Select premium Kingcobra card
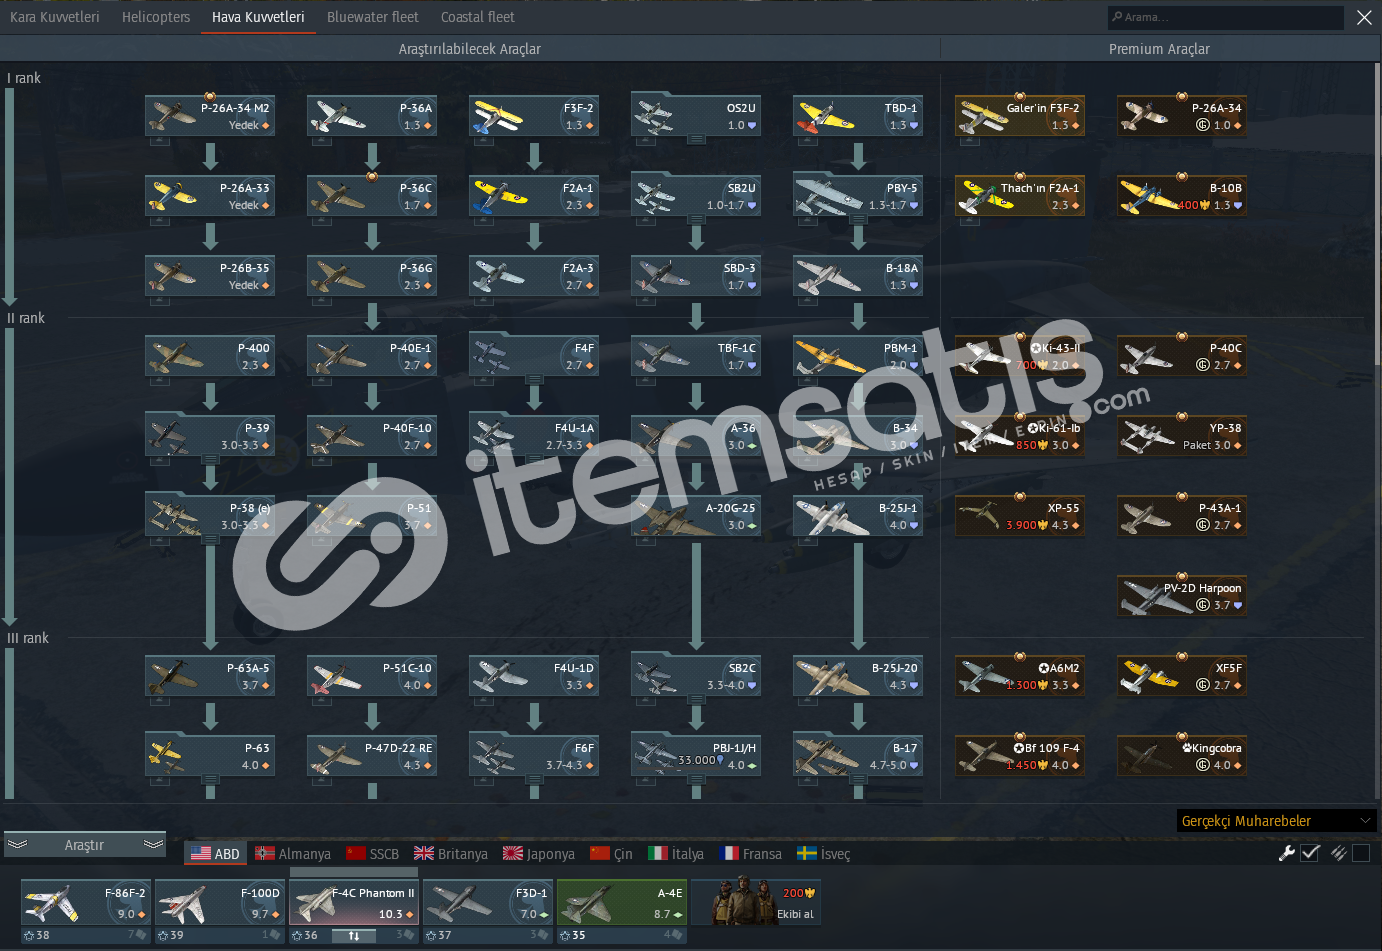 1182,756
